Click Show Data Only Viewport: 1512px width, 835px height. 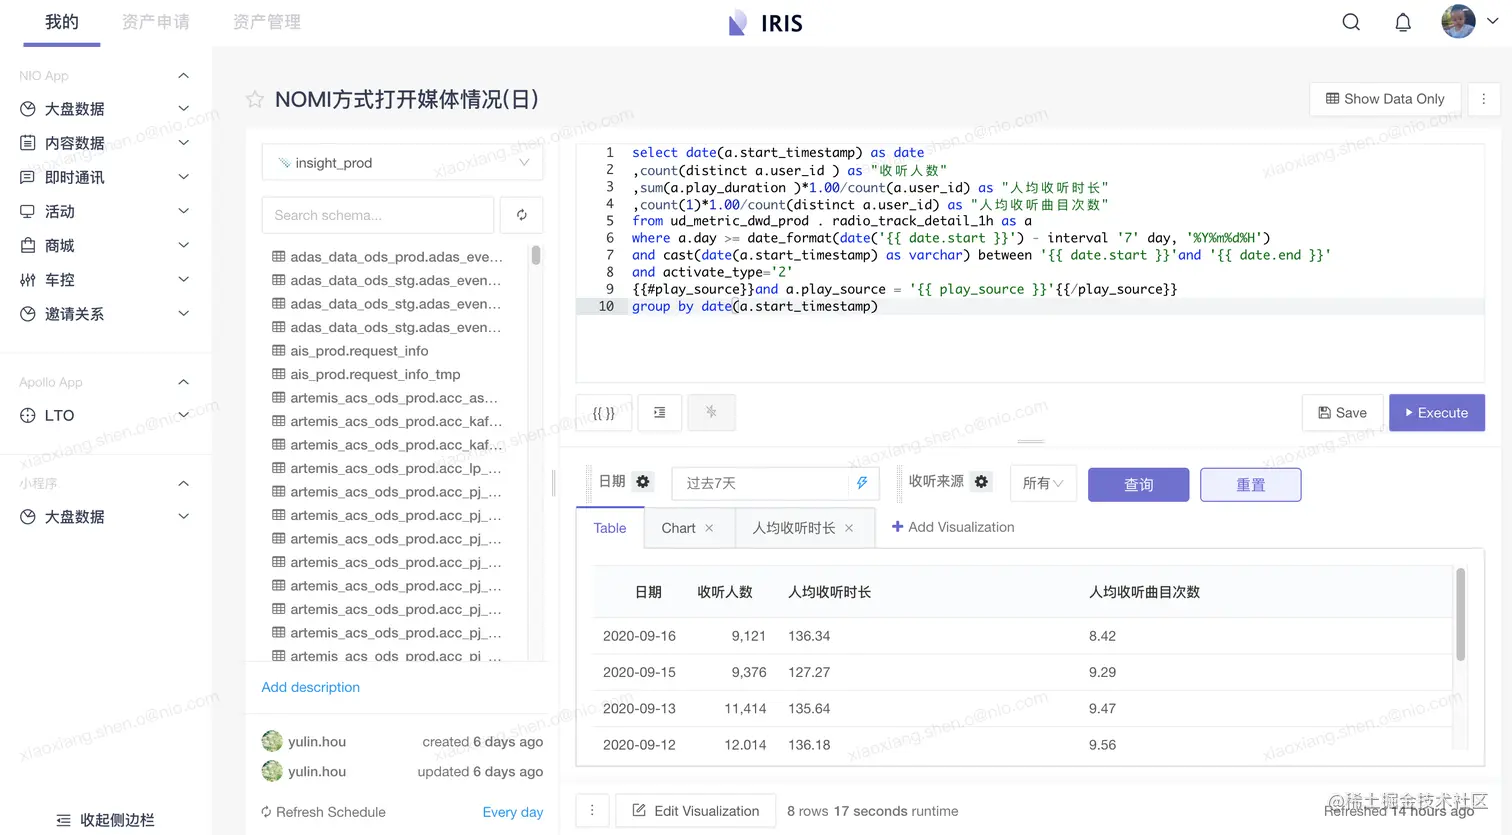pos(1385,99)
